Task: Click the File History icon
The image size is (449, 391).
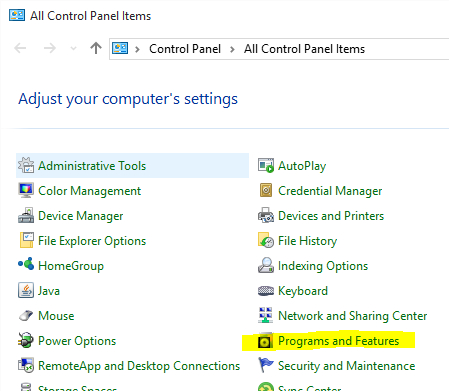Action: coord(266,240)
